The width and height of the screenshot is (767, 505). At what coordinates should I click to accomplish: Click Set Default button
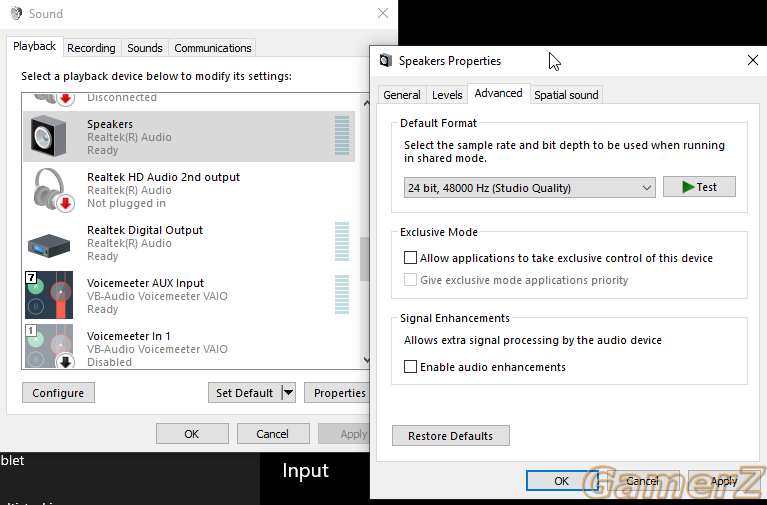point(245,393)
